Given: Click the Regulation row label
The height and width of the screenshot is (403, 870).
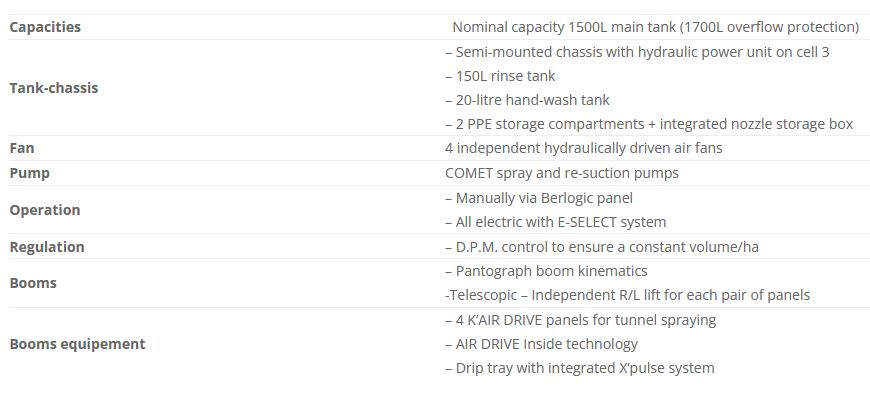Looking at the screenshot, I should 47,247.
